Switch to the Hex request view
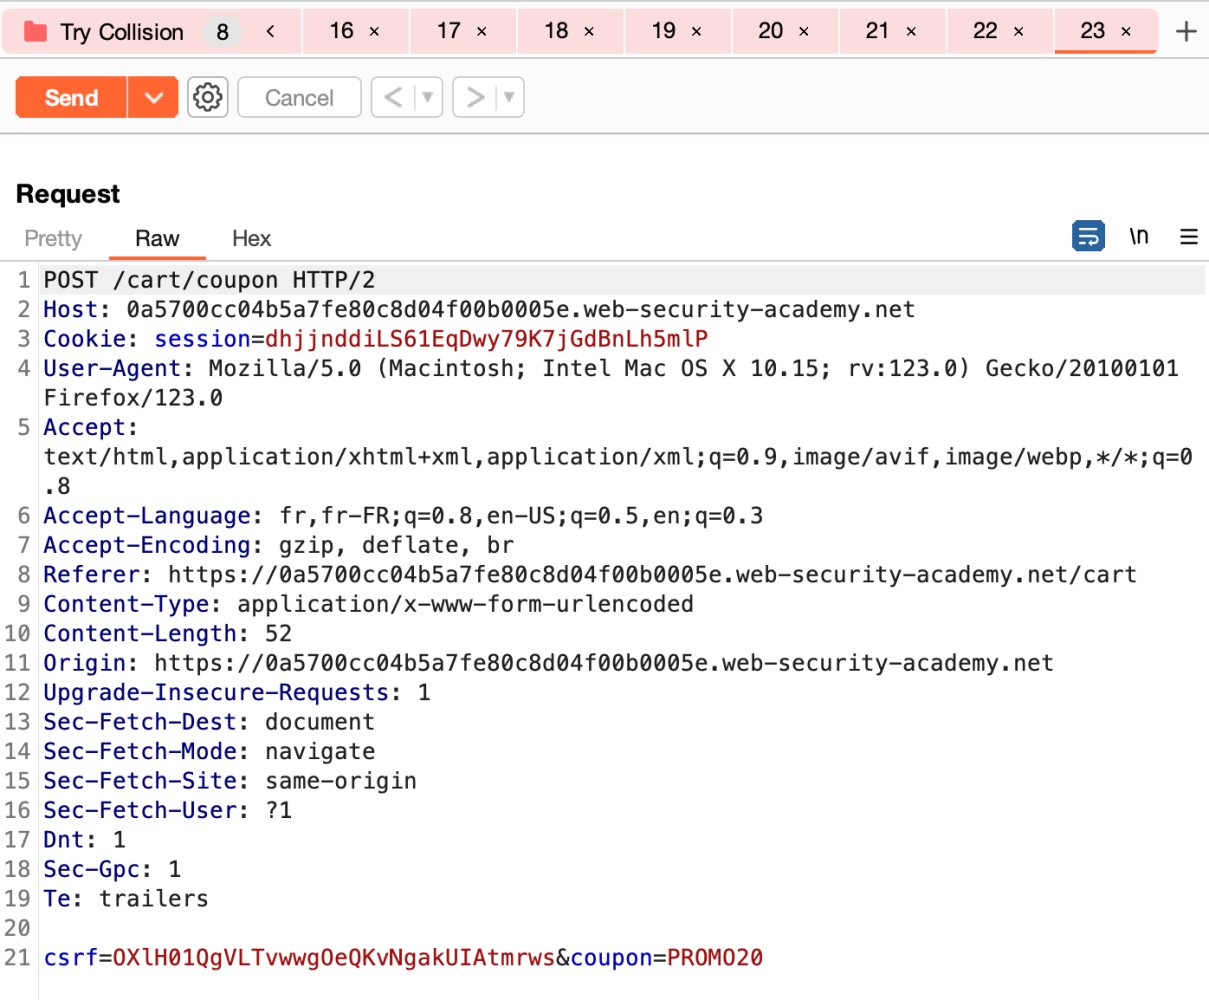This screenshot has height=1000, width=1209. tap(250, 238)
